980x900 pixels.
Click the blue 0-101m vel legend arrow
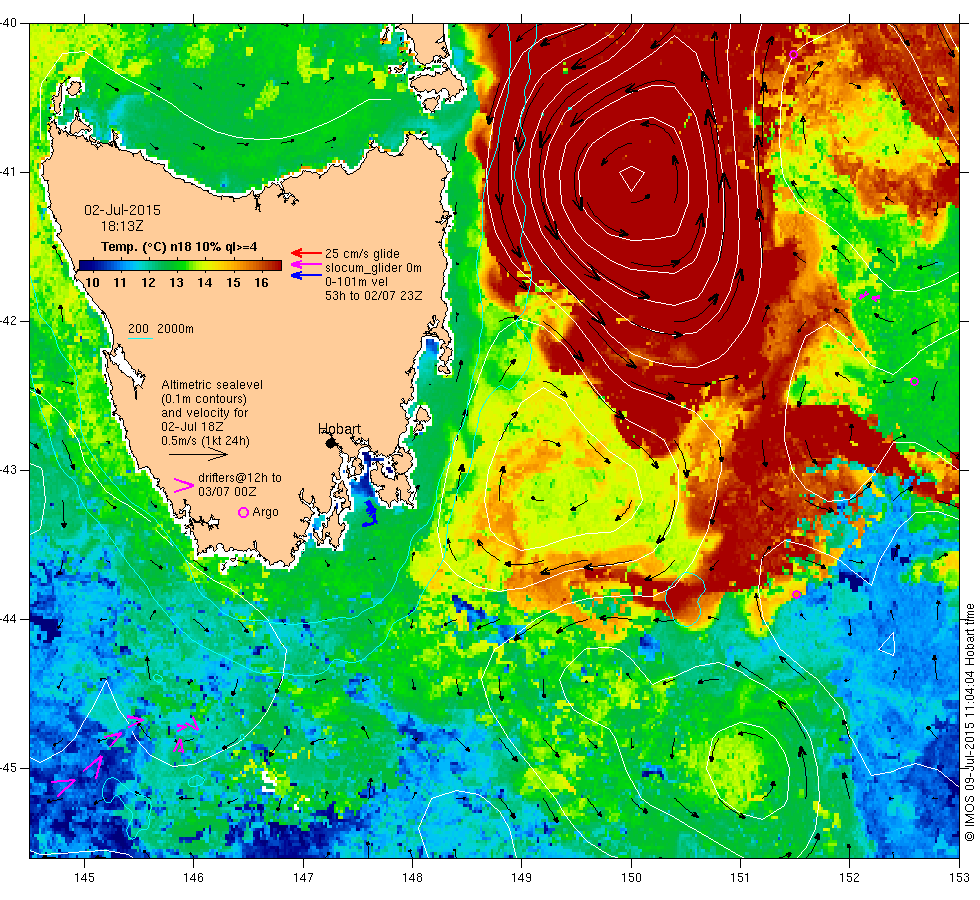(x=306, y=275)
